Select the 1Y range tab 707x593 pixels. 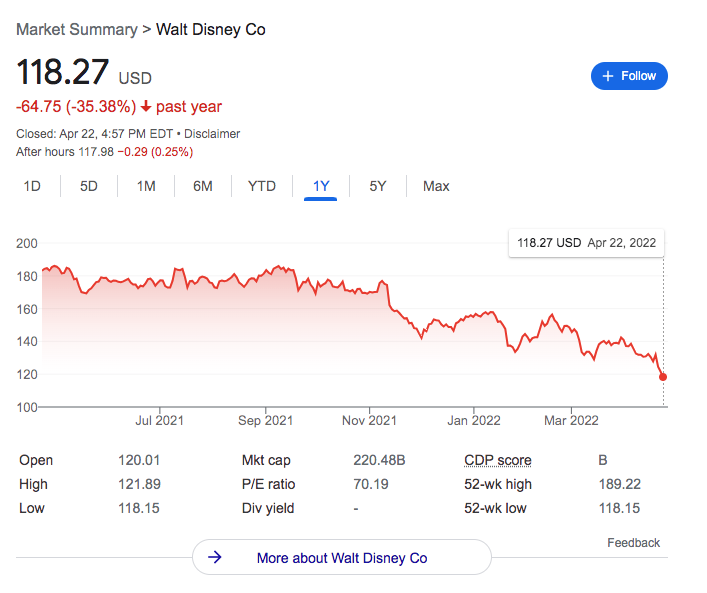tap(321, 186)
